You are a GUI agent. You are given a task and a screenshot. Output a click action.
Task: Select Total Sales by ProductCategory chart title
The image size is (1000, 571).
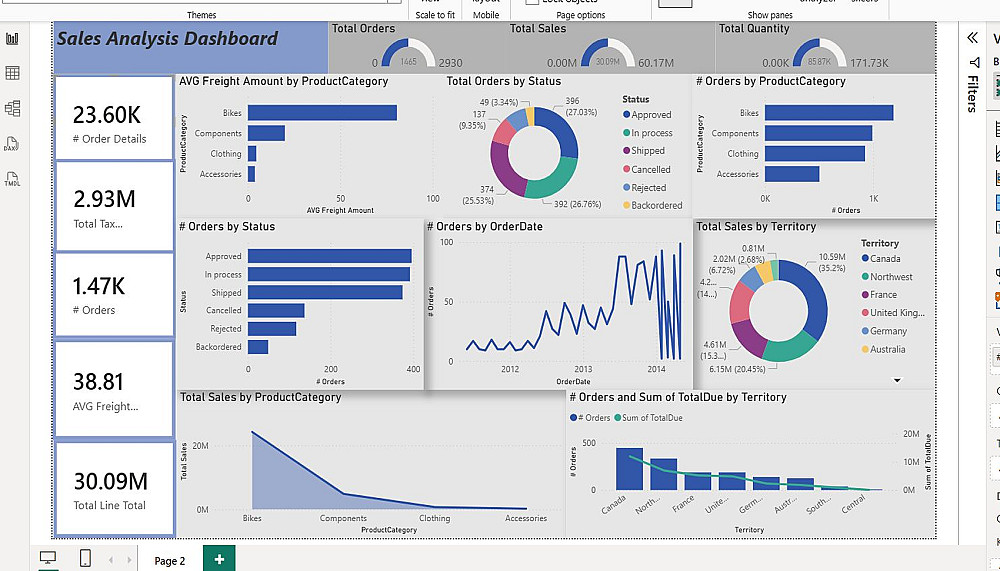pos(260,397)
